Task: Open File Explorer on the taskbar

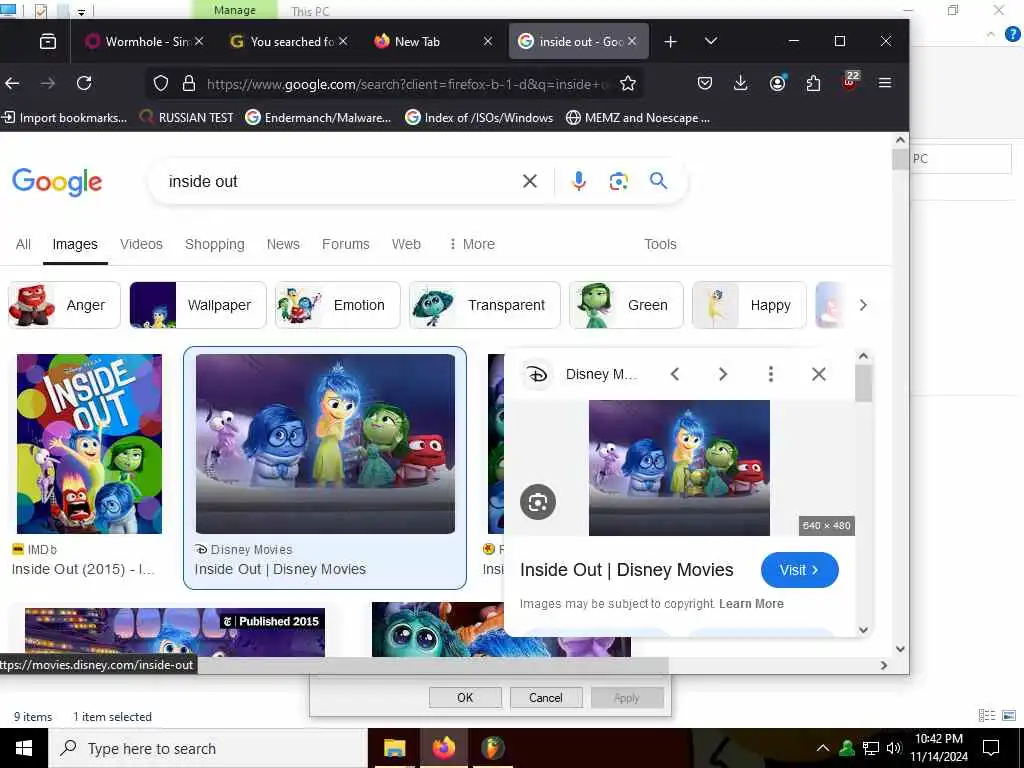Action: pyautogui.click(x=394, y=748)
